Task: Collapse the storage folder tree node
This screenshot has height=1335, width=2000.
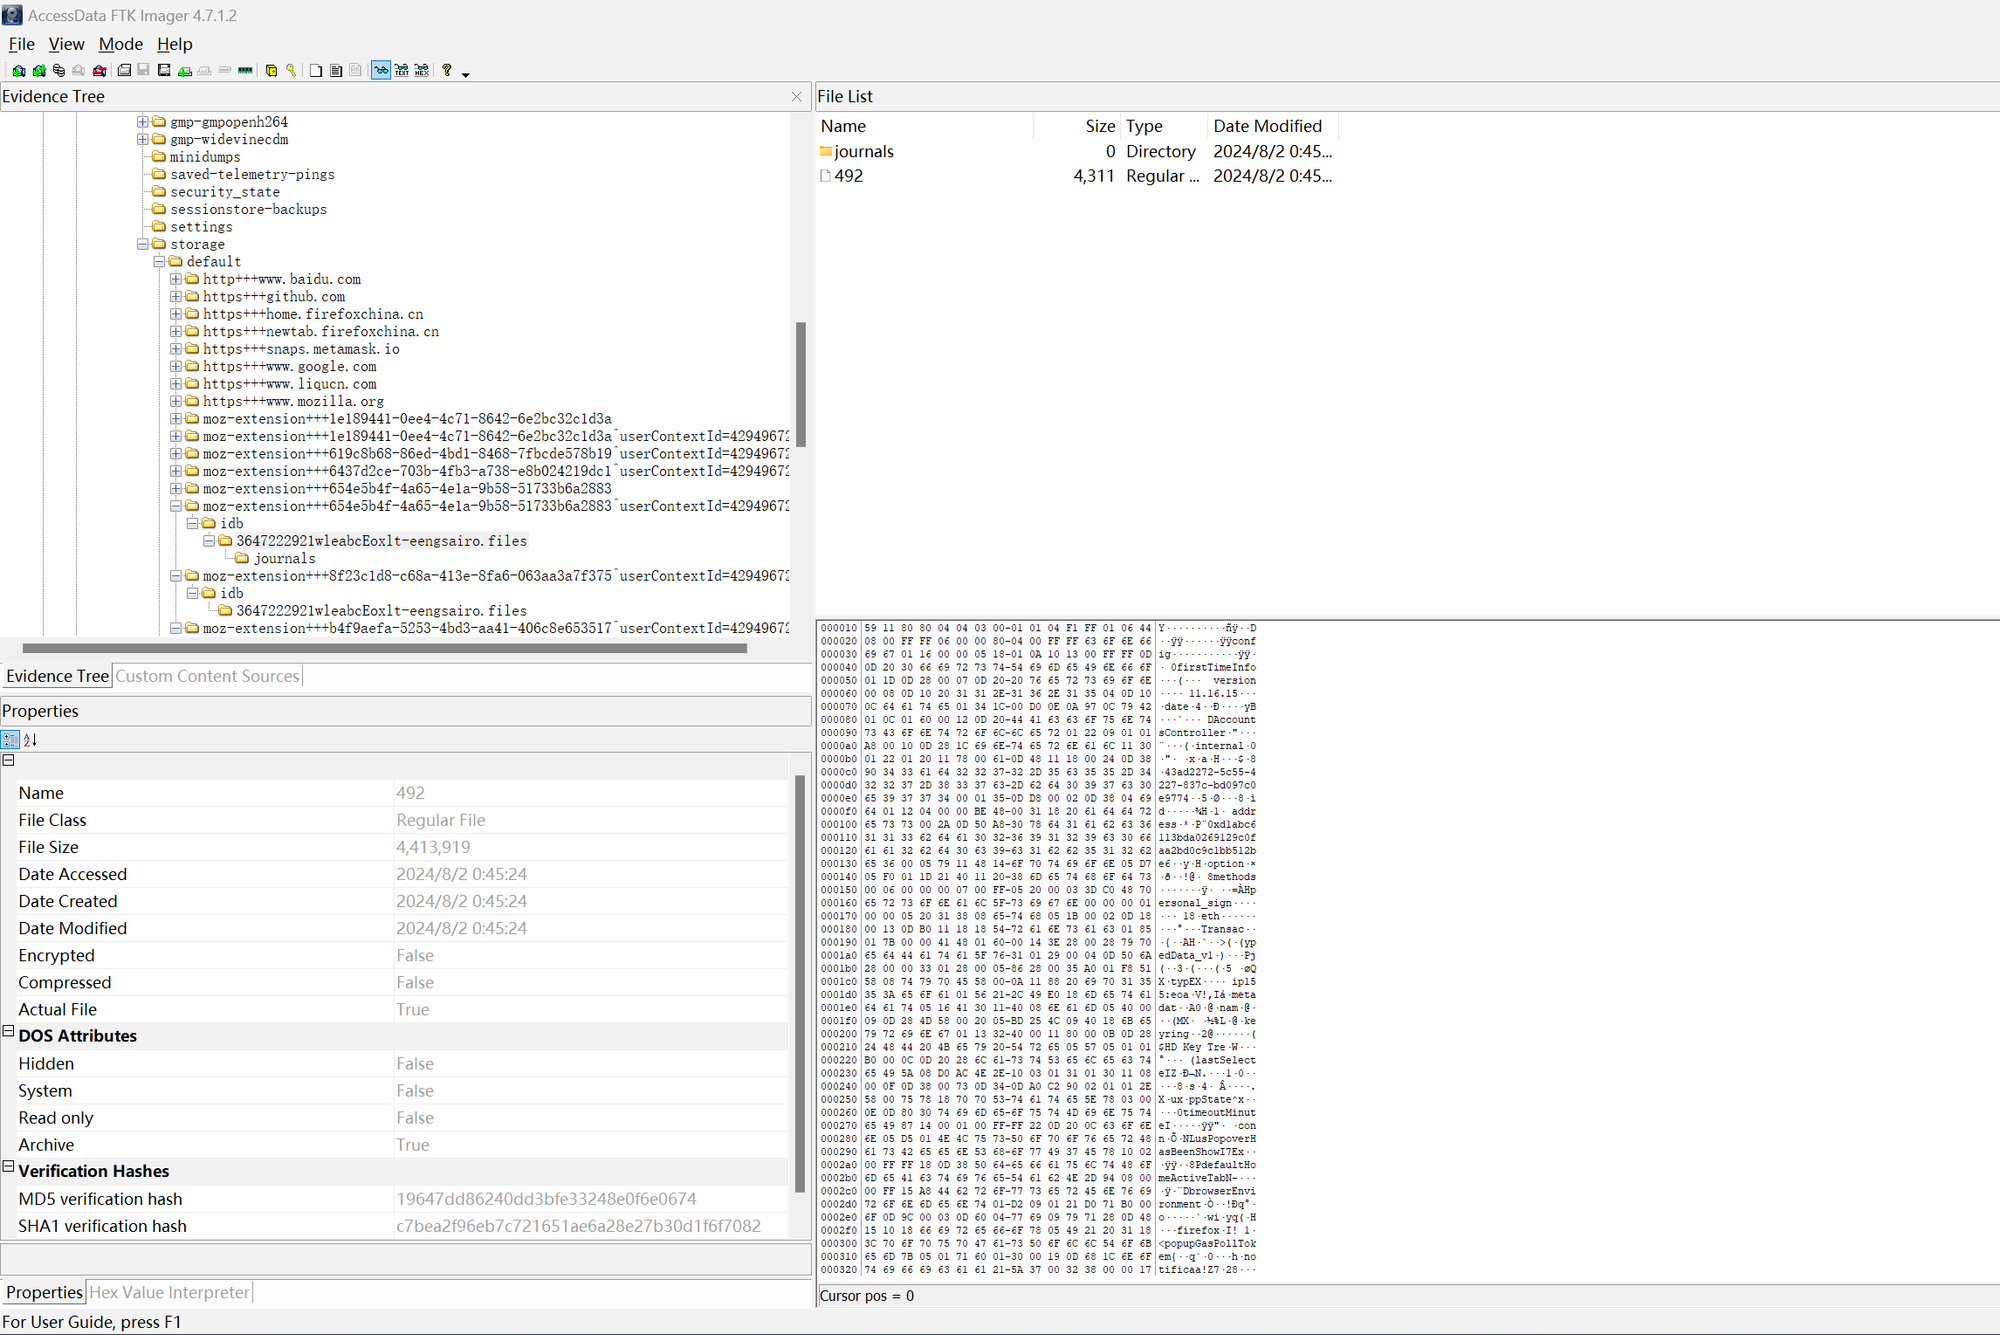Action: point(142,244)
